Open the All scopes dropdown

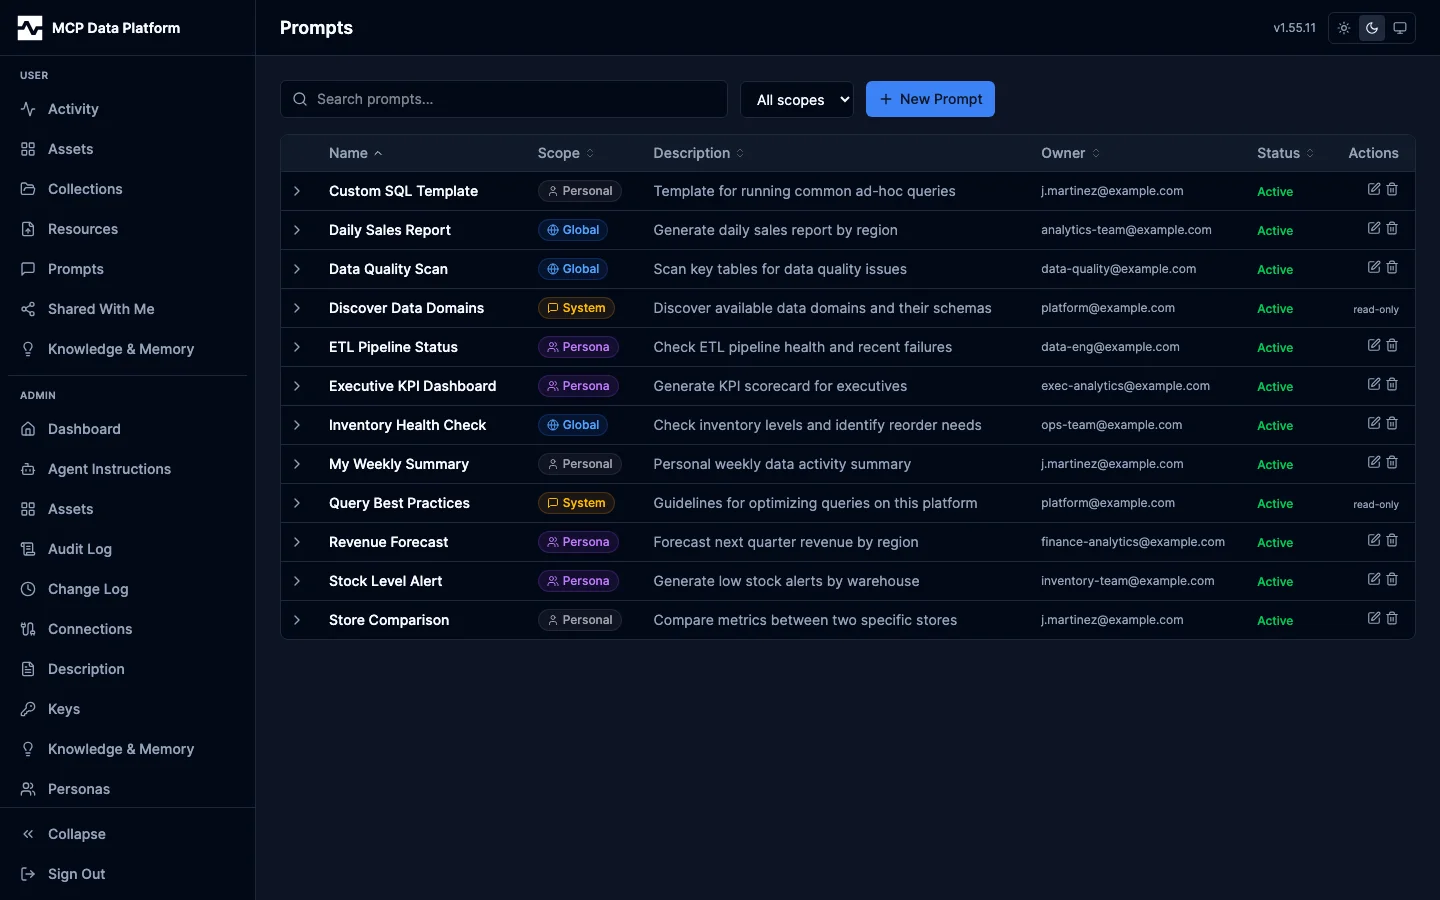point(797,99)
